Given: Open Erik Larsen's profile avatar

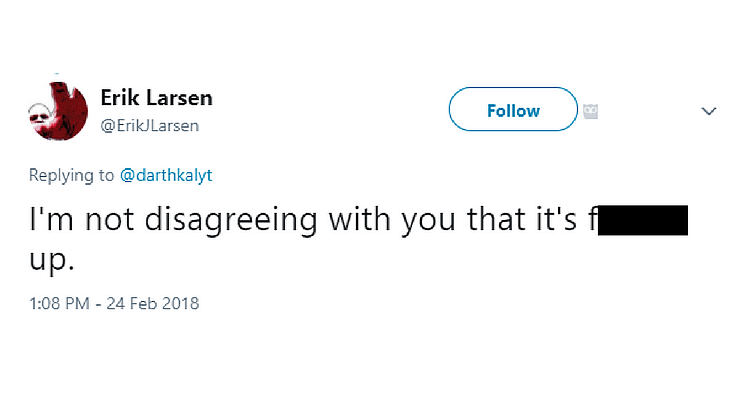Looking at the screenshot, I should coord(58,111).
